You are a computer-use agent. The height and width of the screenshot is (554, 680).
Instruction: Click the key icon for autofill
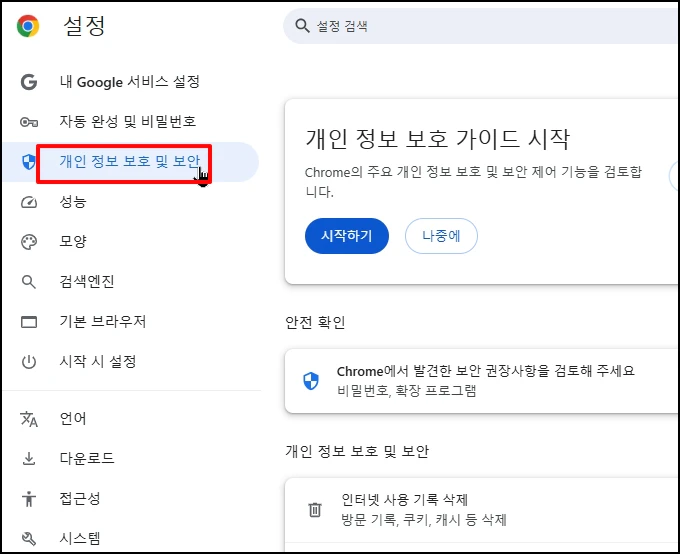[29, 122]
